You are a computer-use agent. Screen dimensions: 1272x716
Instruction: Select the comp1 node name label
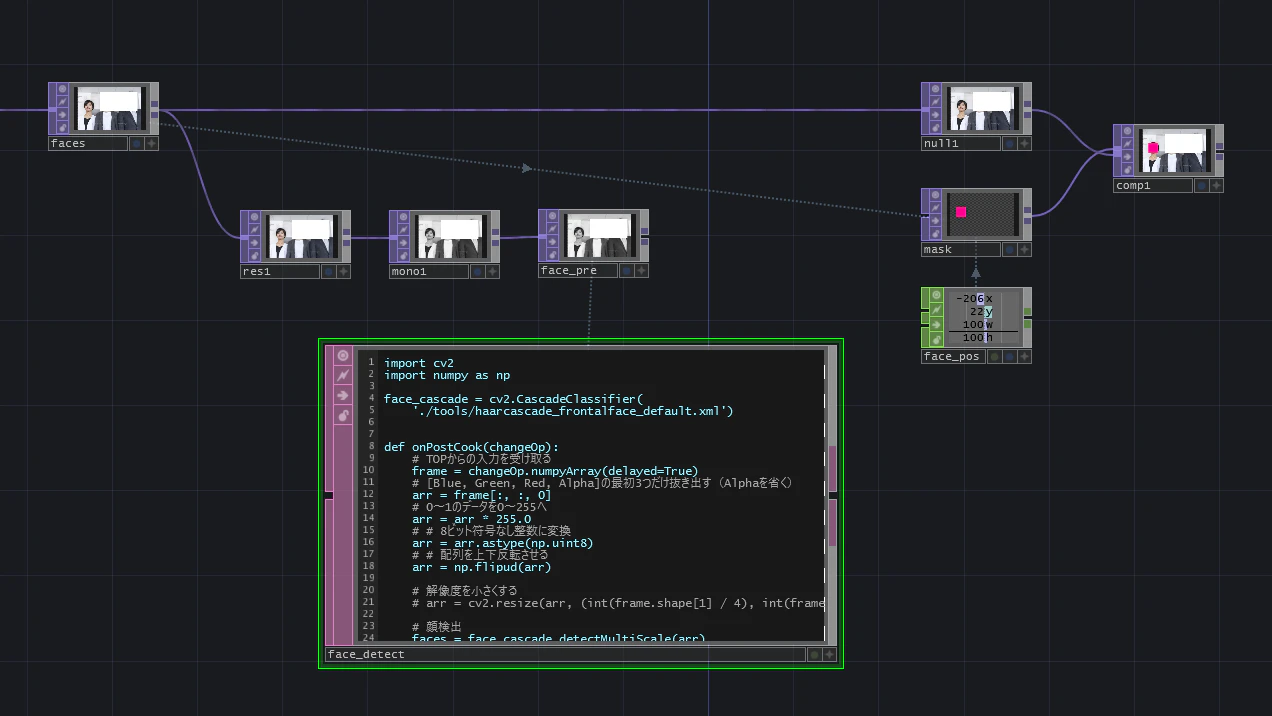(x=1153, y=185)
